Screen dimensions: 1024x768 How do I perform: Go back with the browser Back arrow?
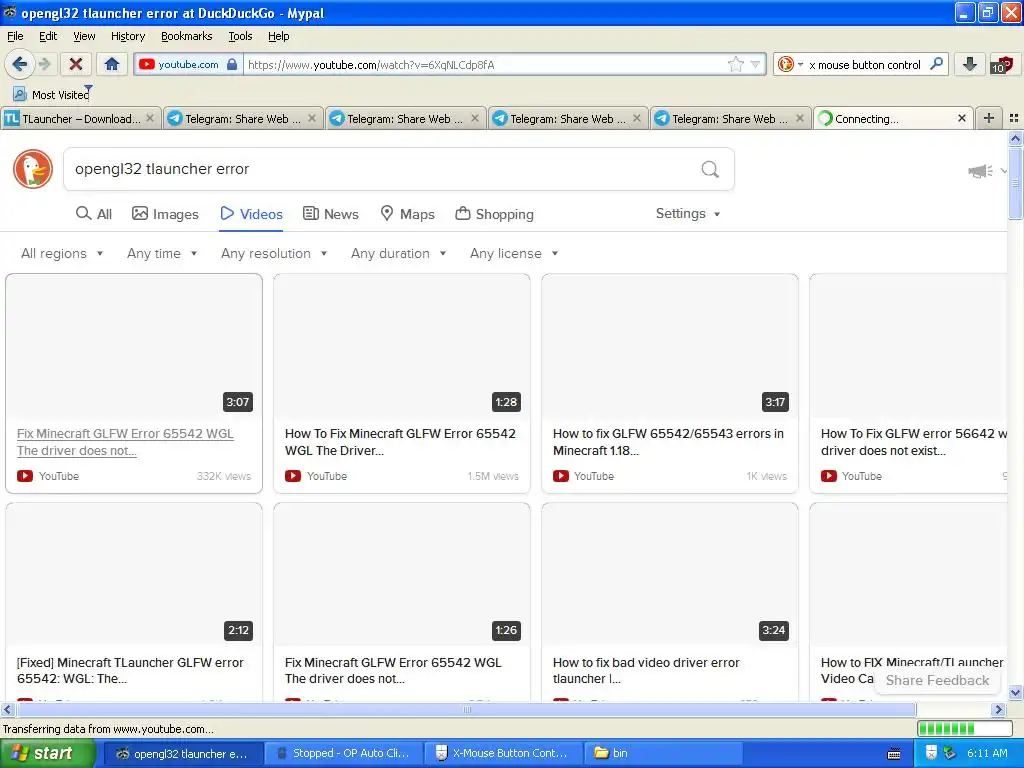[20, 64]
